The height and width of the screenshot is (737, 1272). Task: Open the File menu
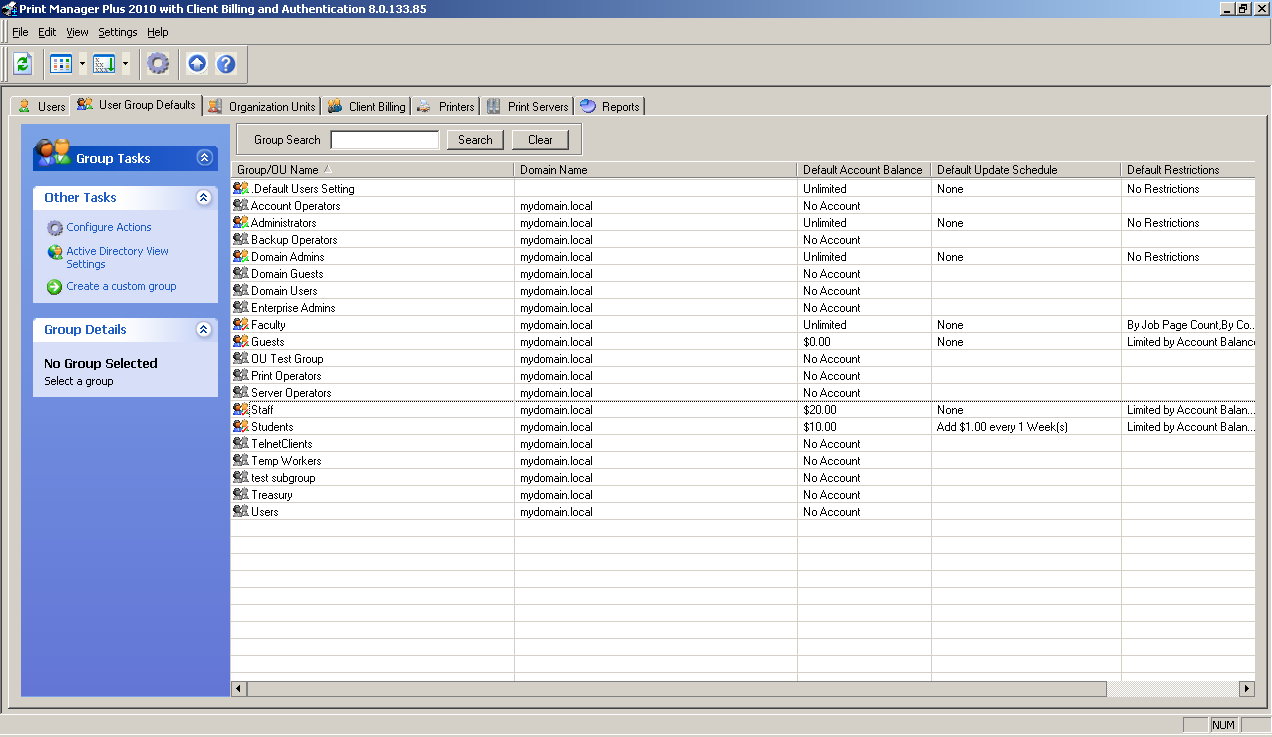coord(20,32)
